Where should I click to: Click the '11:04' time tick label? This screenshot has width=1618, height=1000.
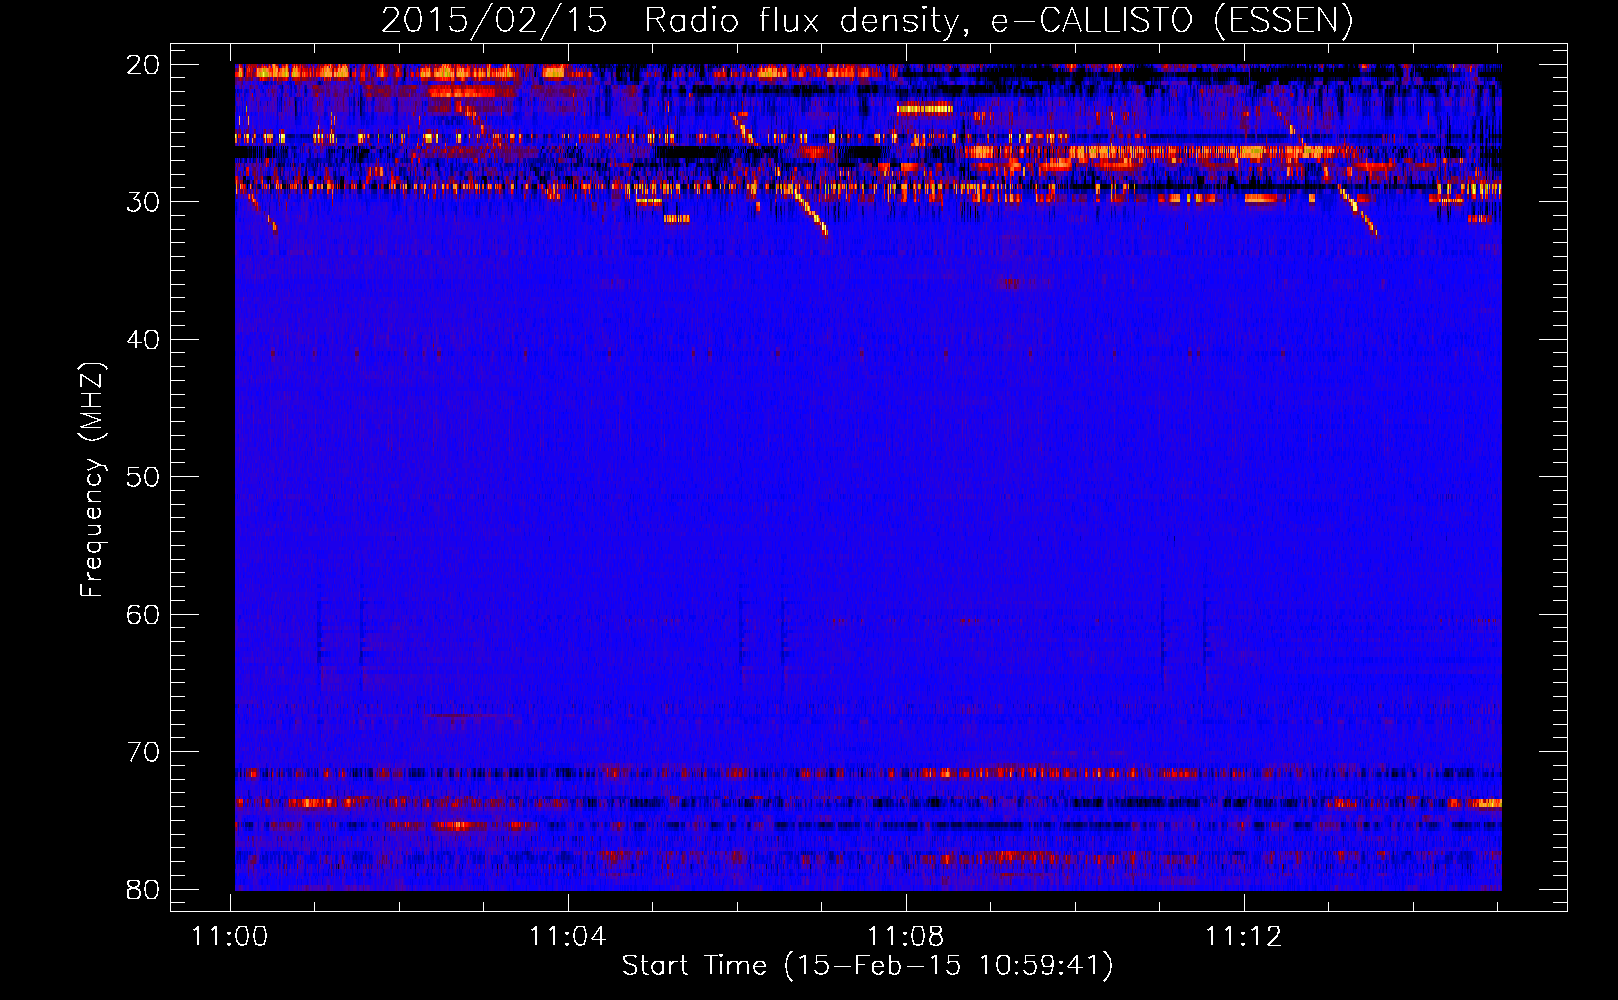568,937
